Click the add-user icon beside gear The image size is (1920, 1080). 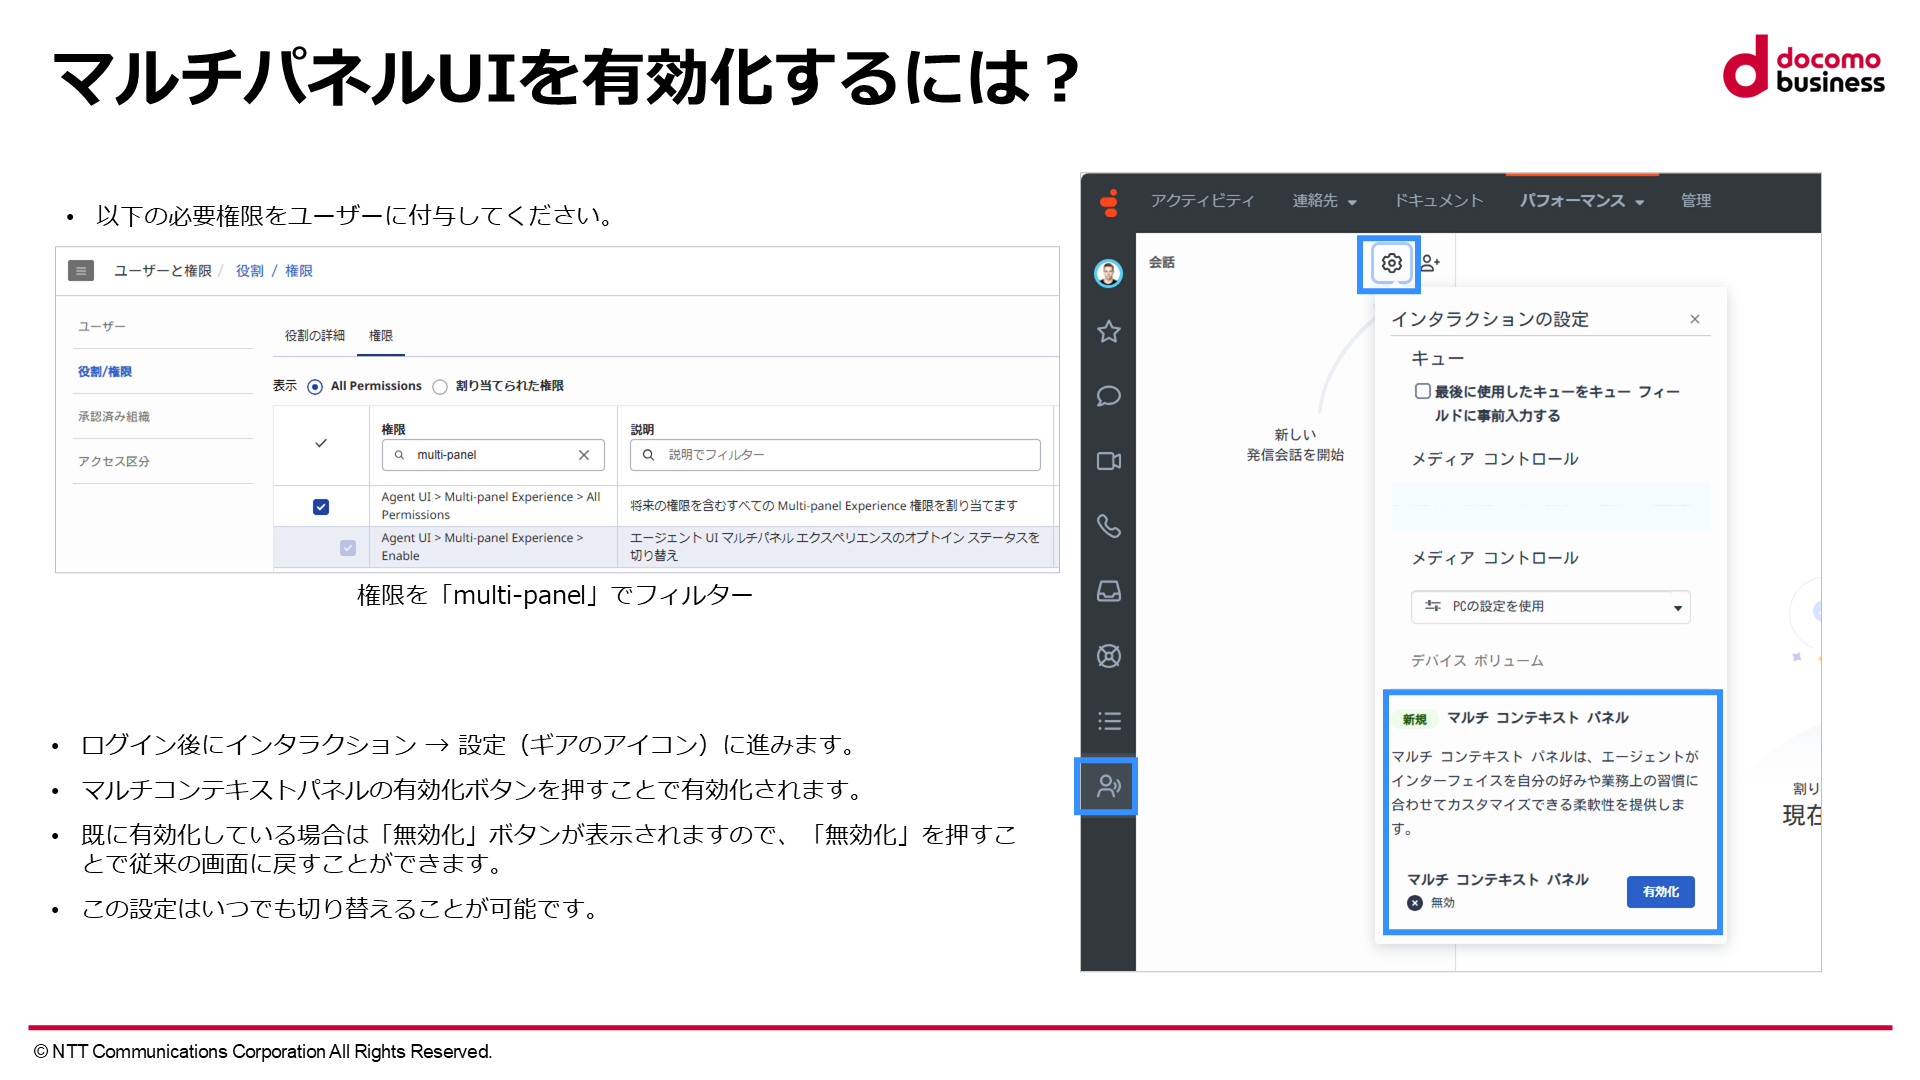point(1430,263)
